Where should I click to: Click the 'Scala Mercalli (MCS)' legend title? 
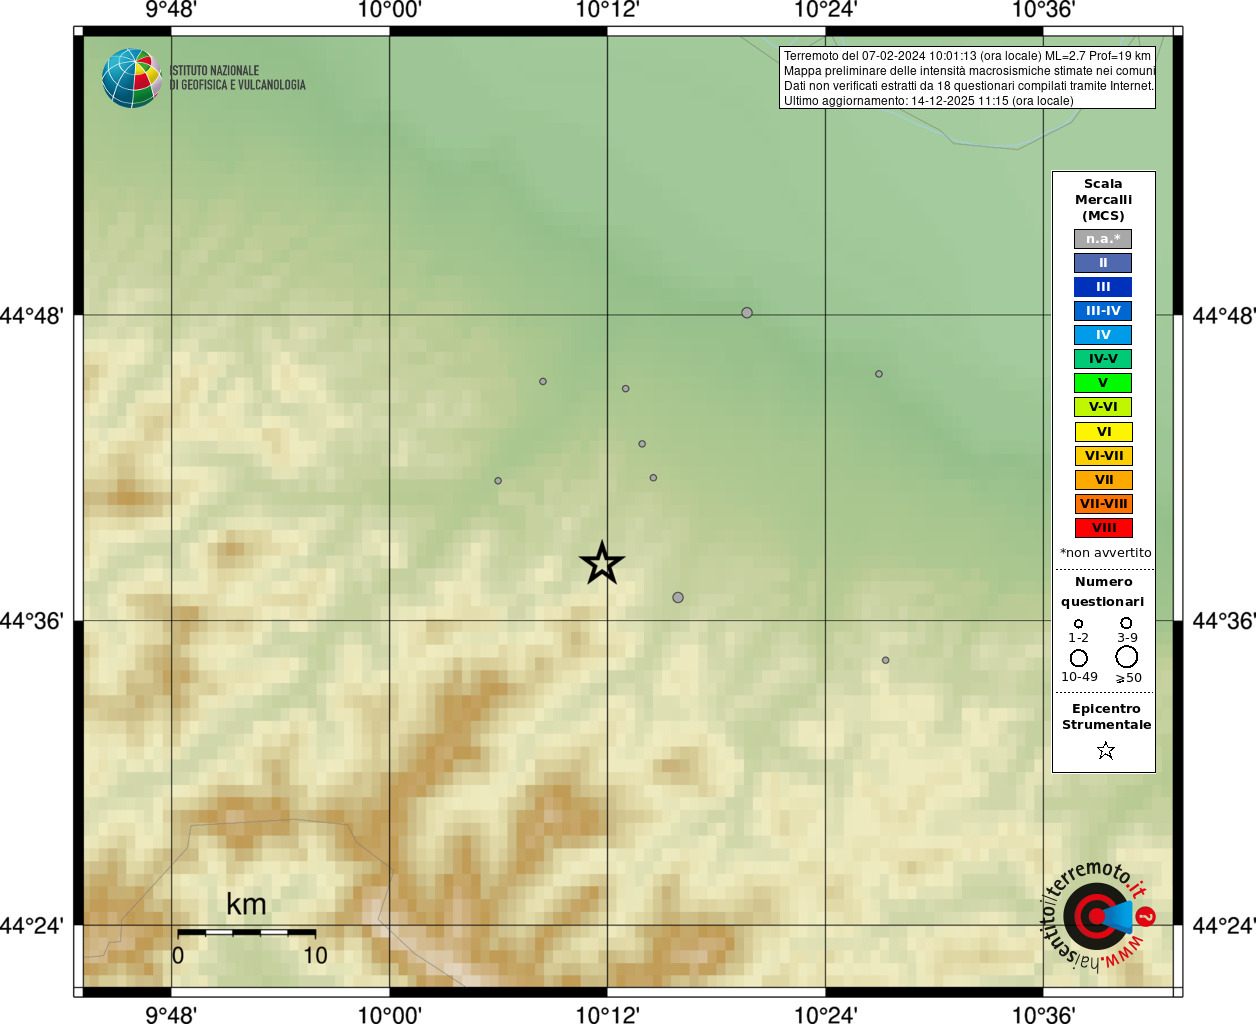click(x=1103, y=199)
